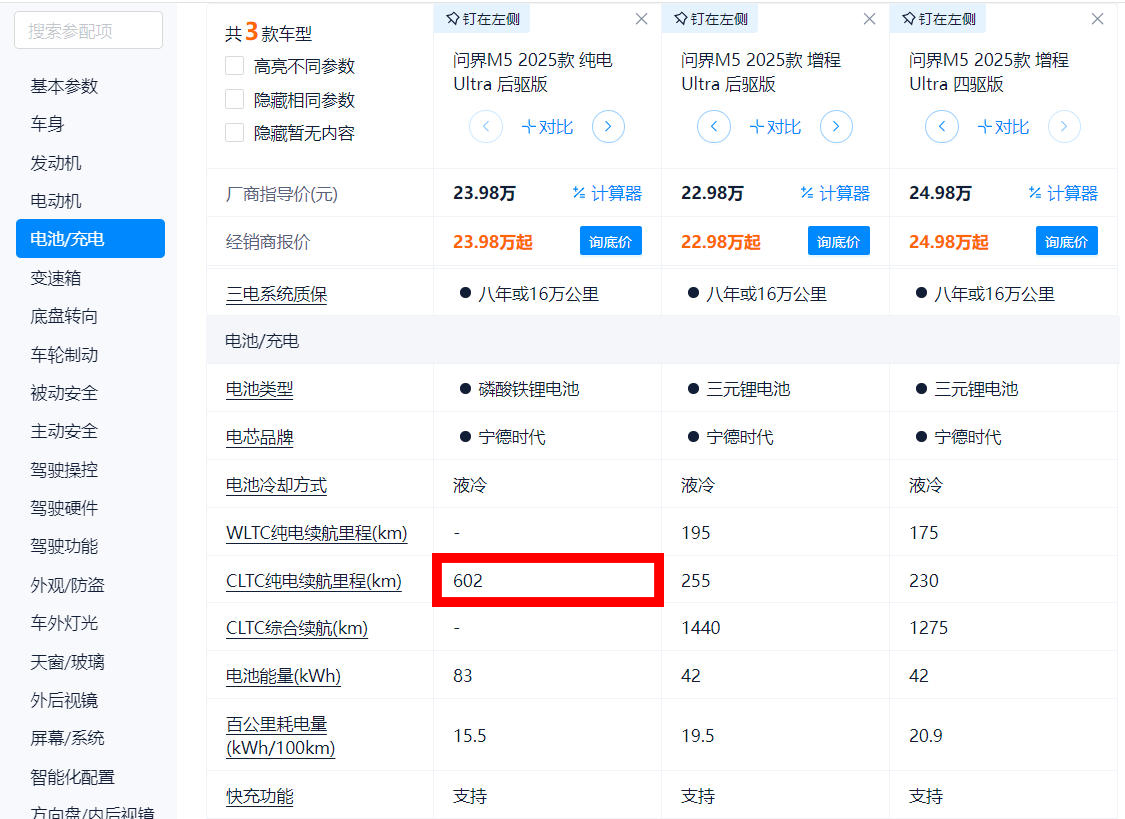Image resolution: width=1125 pixels, height=819 pixels.
Task: Enable 高亮不同参数 checkbox
Action: click(x=235, y=66)
